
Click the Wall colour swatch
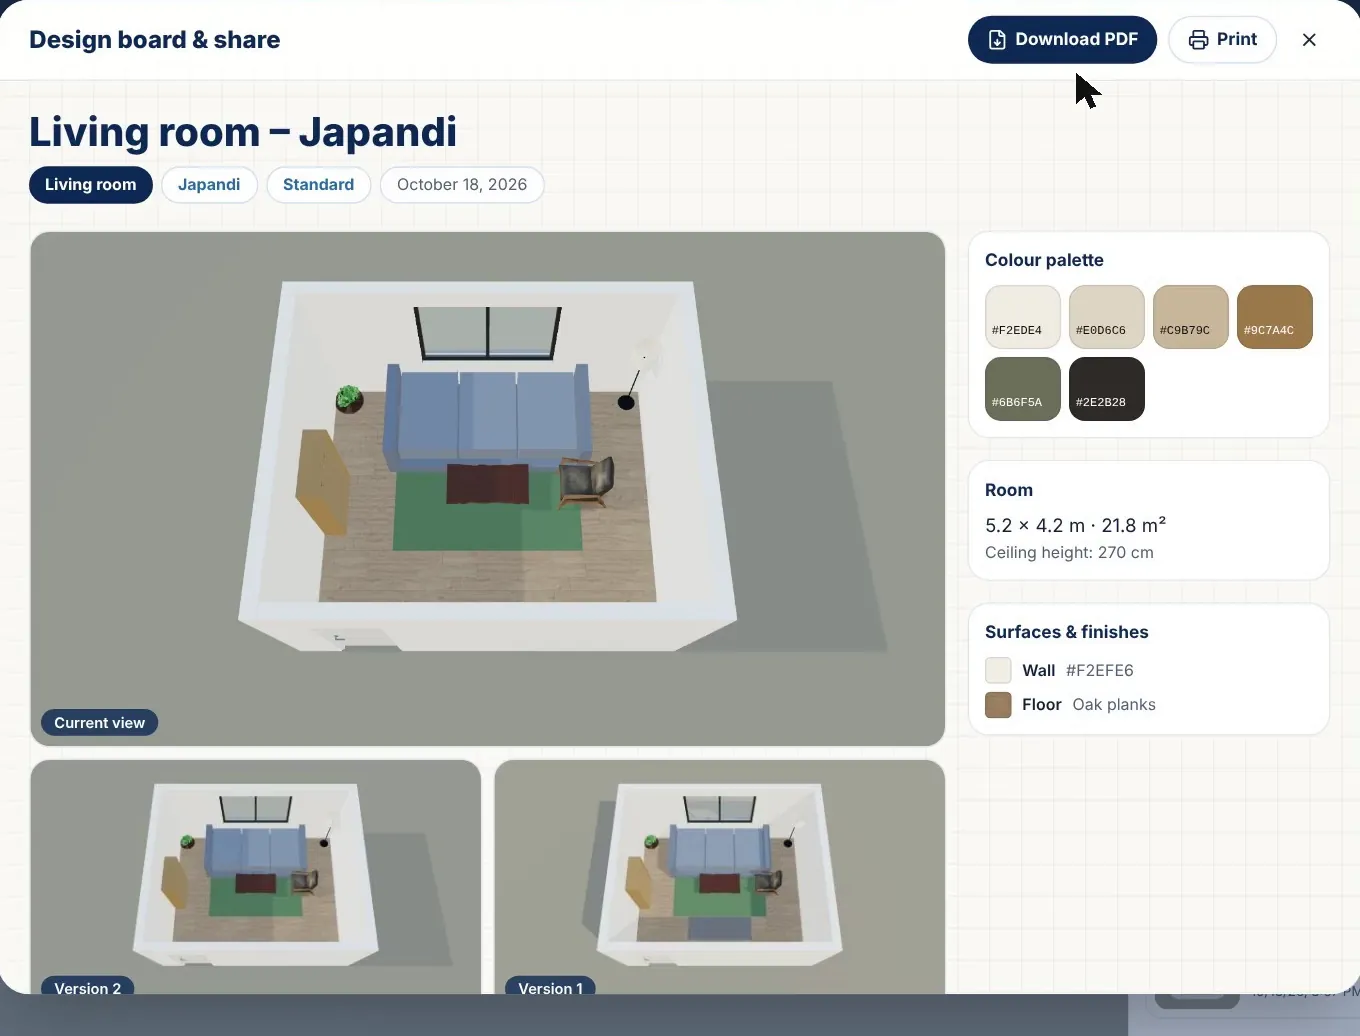tap(998, 670)
